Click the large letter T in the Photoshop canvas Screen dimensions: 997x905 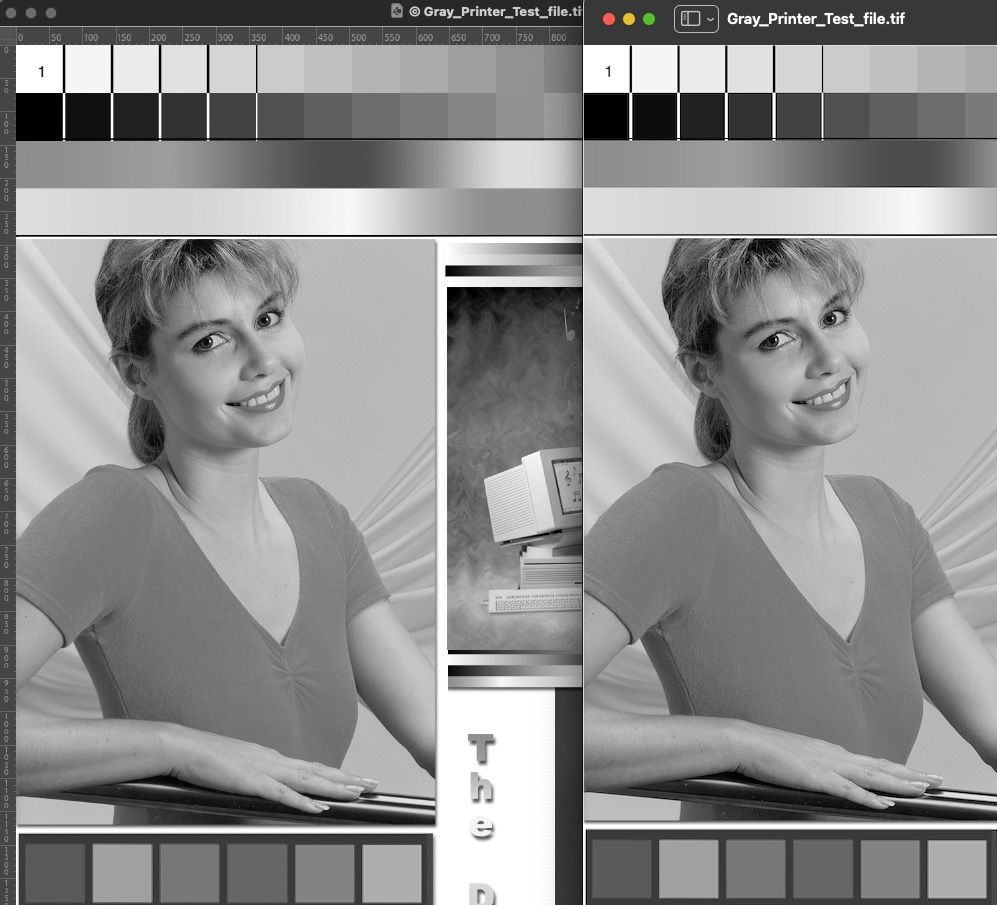tap(481, 748)
